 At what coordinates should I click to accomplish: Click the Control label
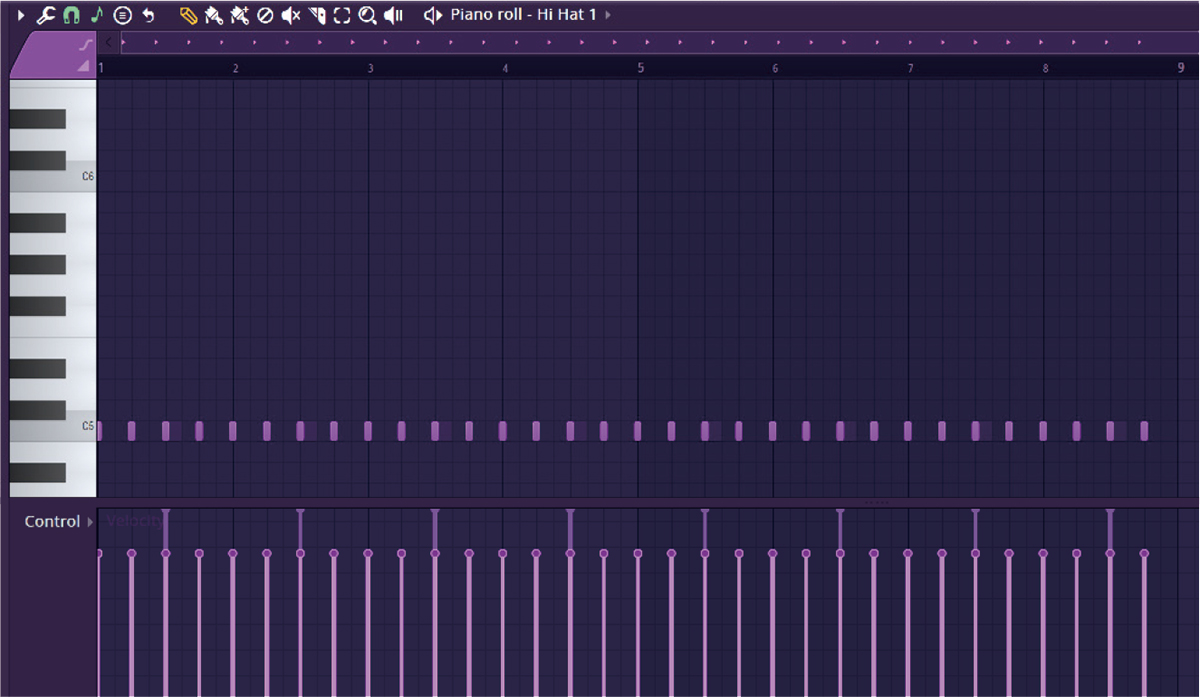(52, 522)
